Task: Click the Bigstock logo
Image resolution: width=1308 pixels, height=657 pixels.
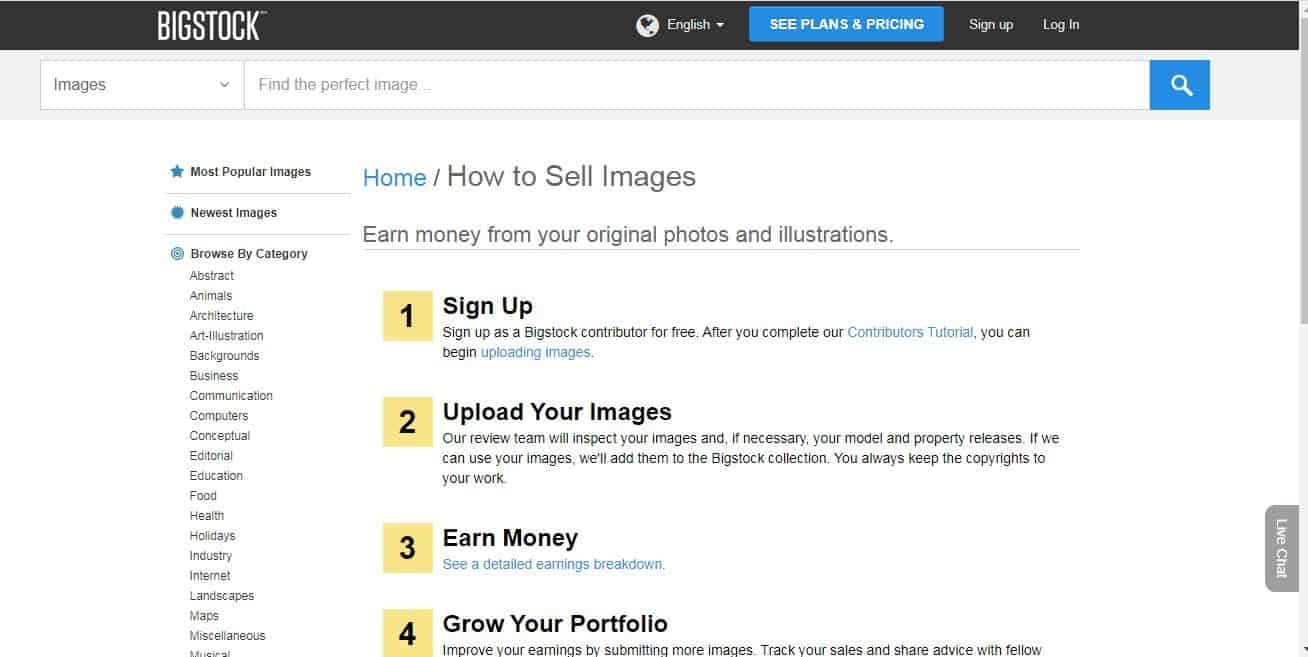Action: (210, 24)
